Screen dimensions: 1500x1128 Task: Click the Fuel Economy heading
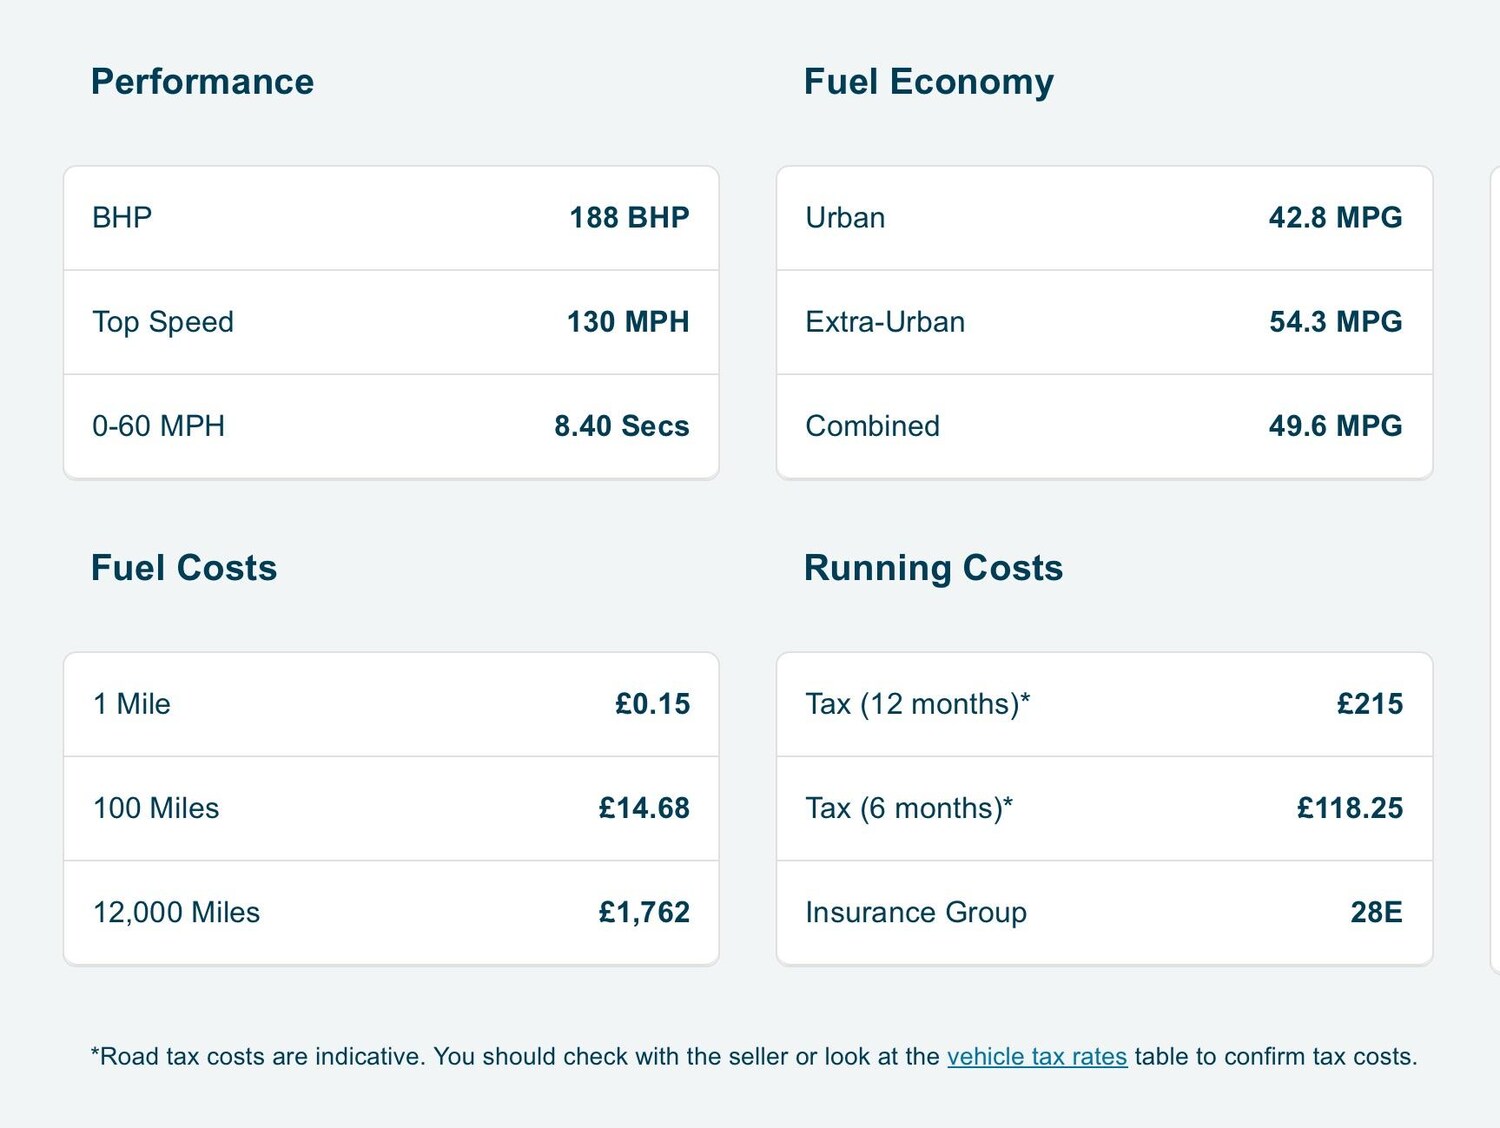click(928, 82)
